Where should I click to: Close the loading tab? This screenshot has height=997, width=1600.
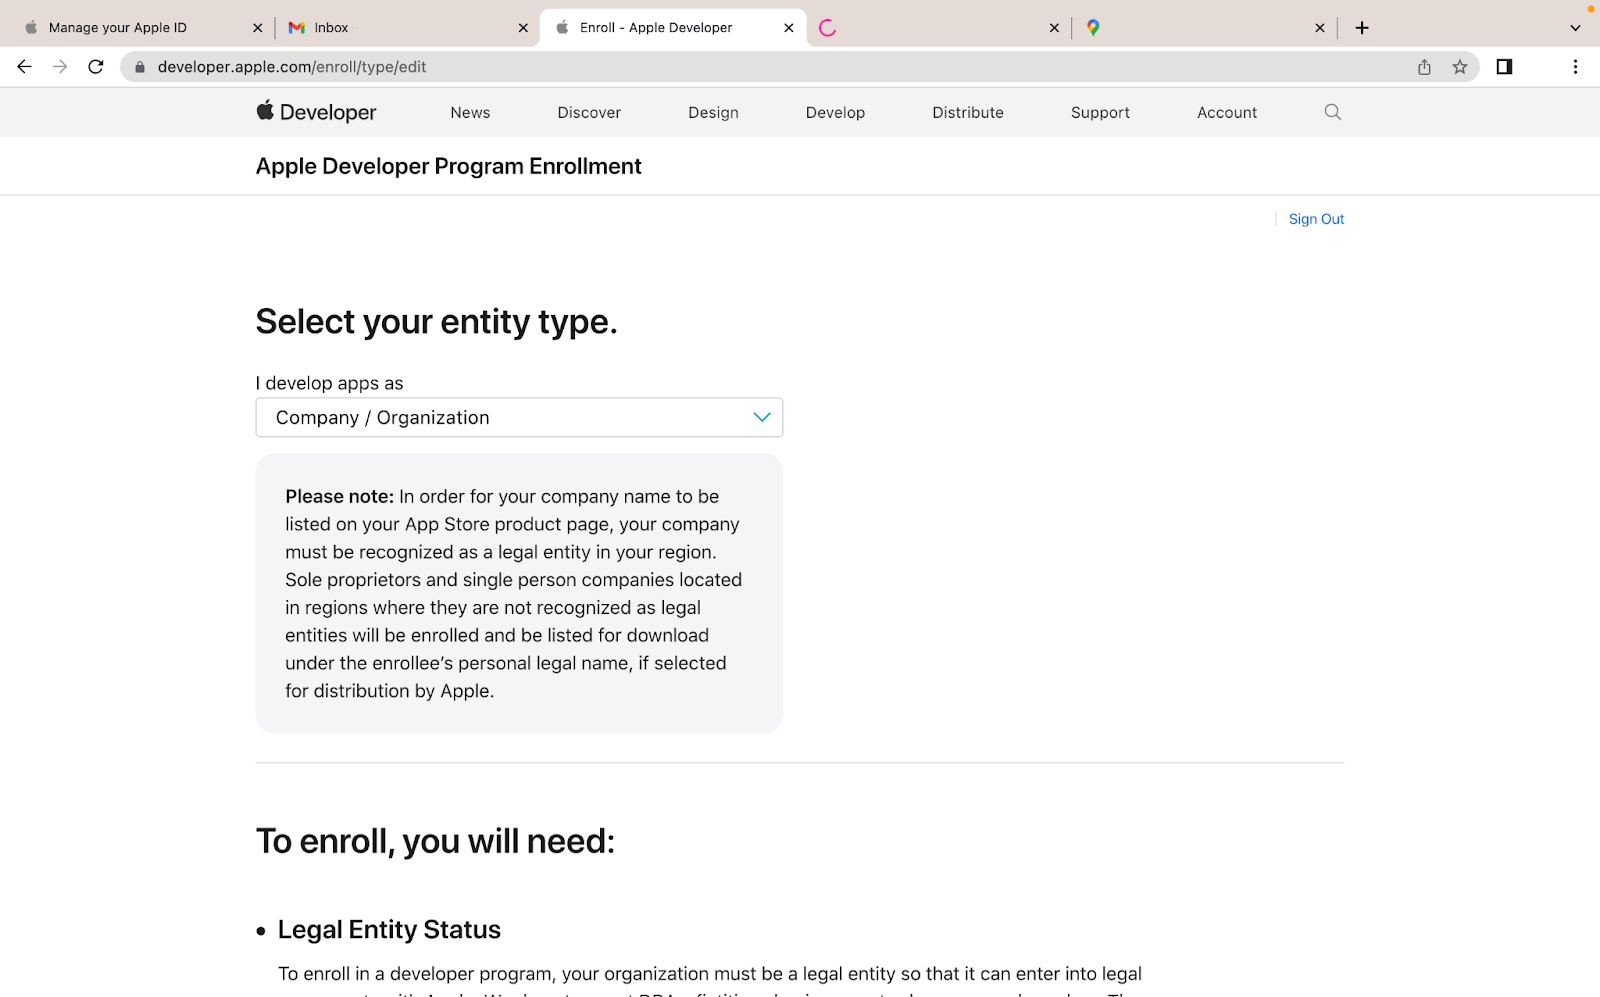tap(1054, 28)
